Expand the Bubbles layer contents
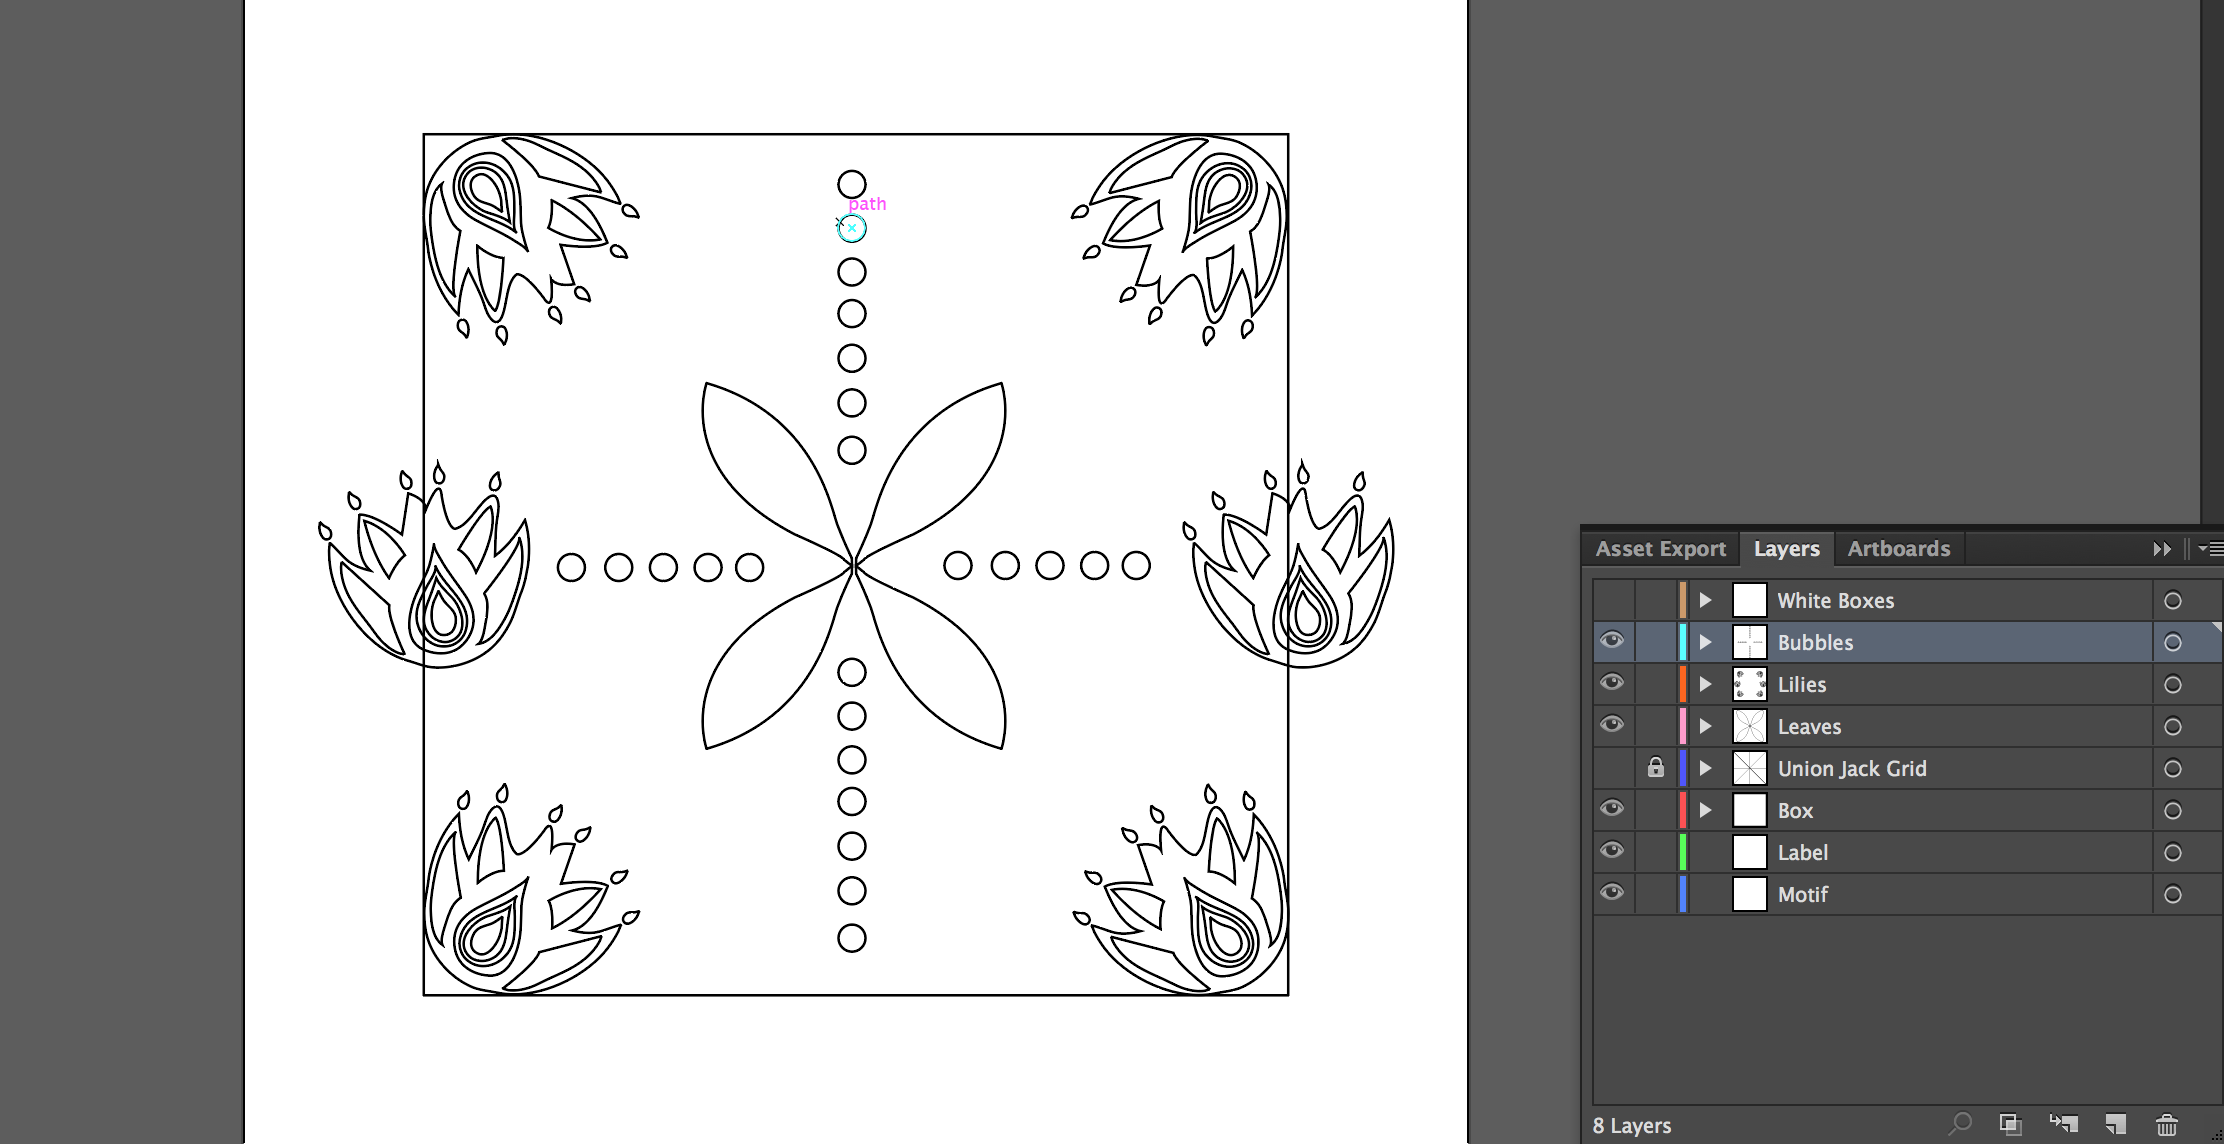The height and width of the screenshot is (1144, 2224). click(x=1706, y=642)
